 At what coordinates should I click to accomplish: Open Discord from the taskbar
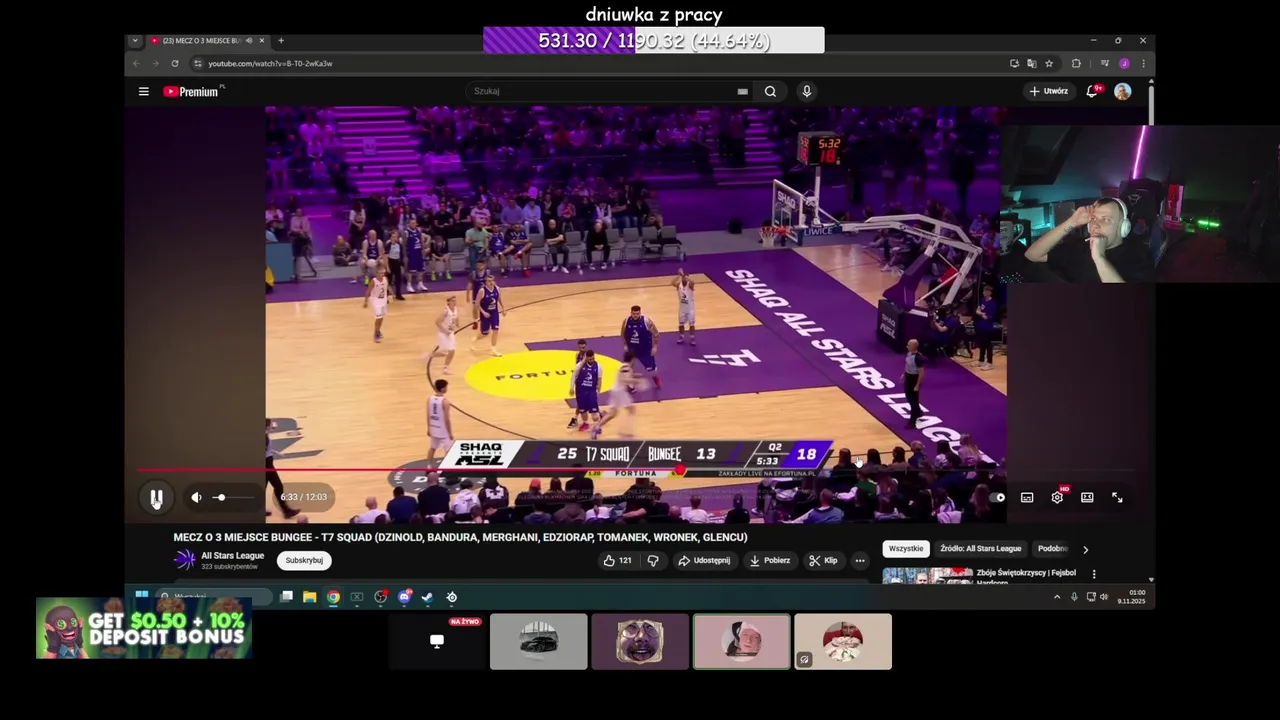[x=404, y=597]
